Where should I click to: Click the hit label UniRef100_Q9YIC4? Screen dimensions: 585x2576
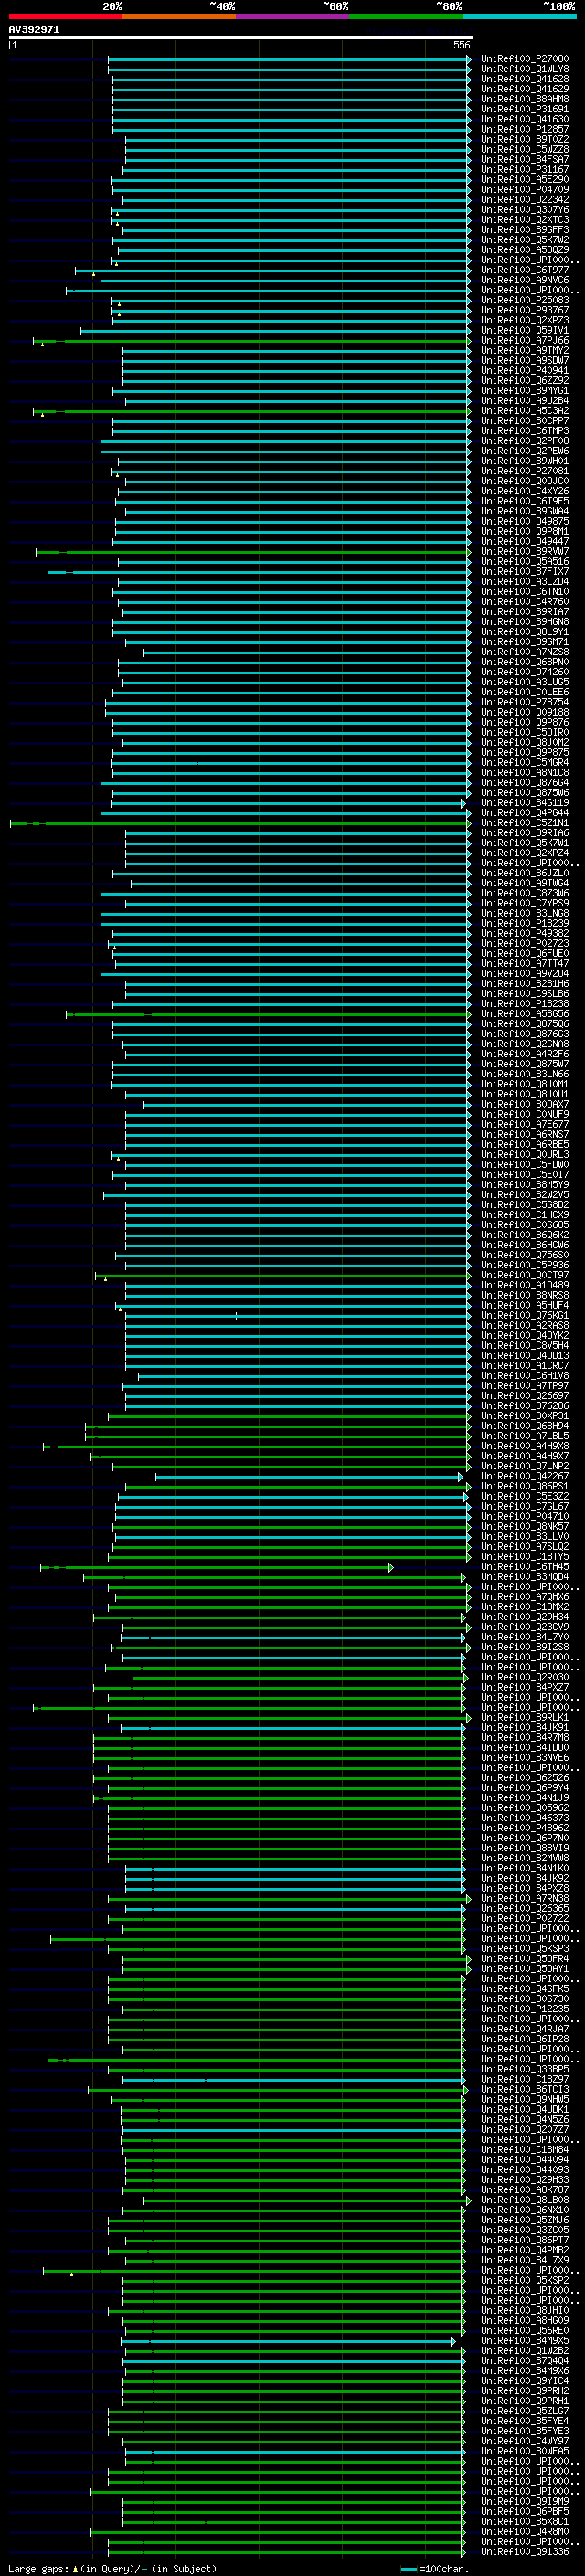pyautogui.click(x=525, y=2382)
